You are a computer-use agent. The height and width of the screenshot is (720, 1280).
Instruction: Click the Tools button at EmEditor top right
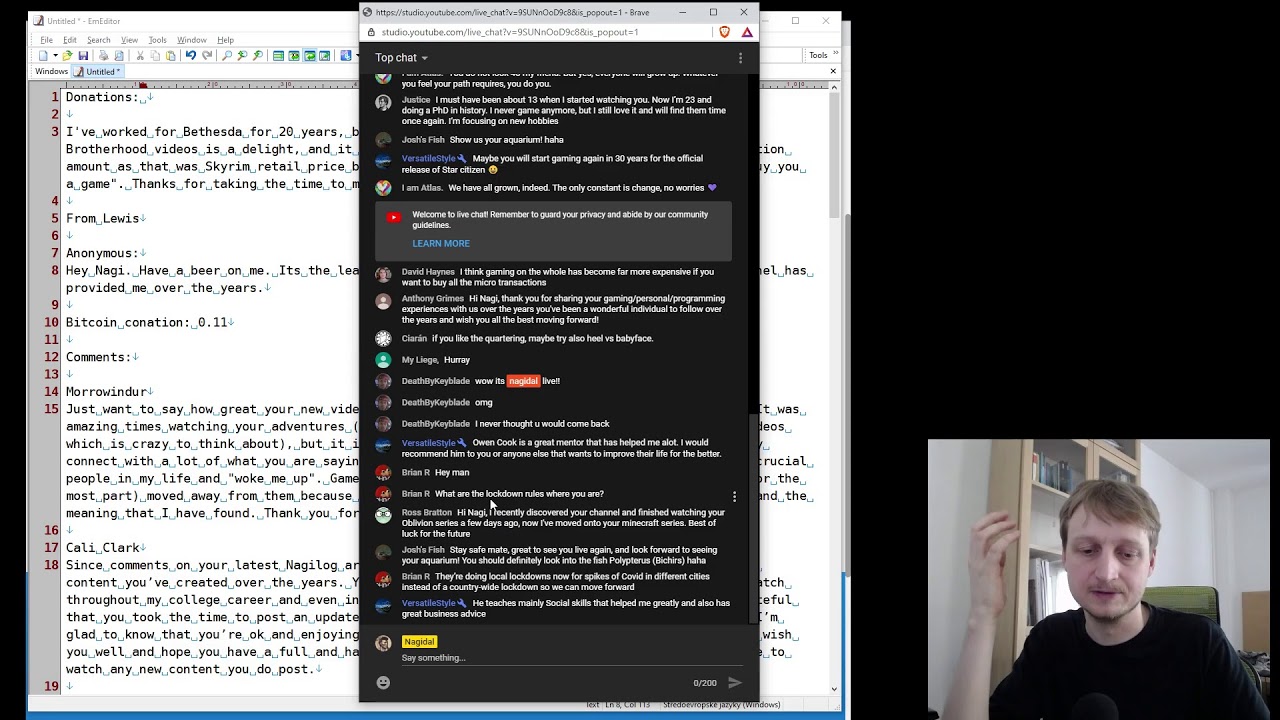(818, 55)
